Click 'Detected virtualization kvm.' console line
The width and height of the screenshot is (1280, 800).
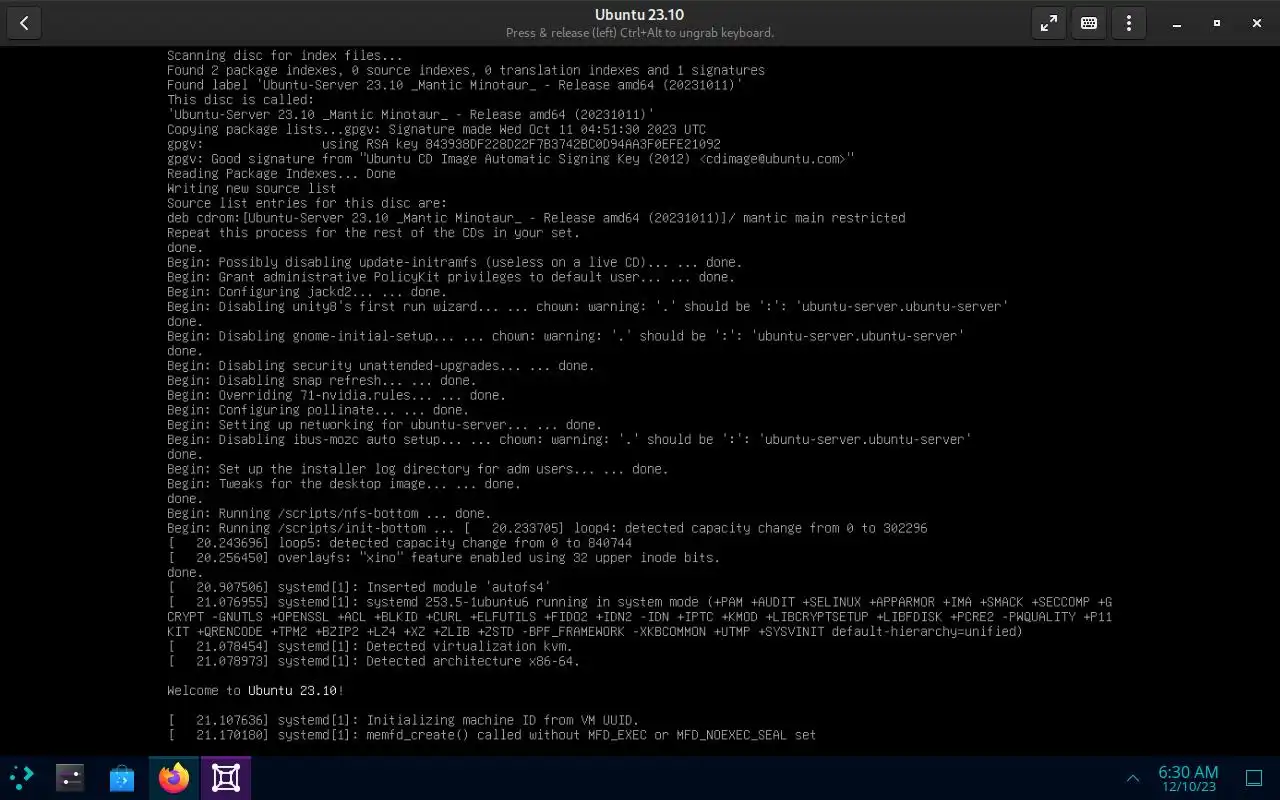coord(374,647)
